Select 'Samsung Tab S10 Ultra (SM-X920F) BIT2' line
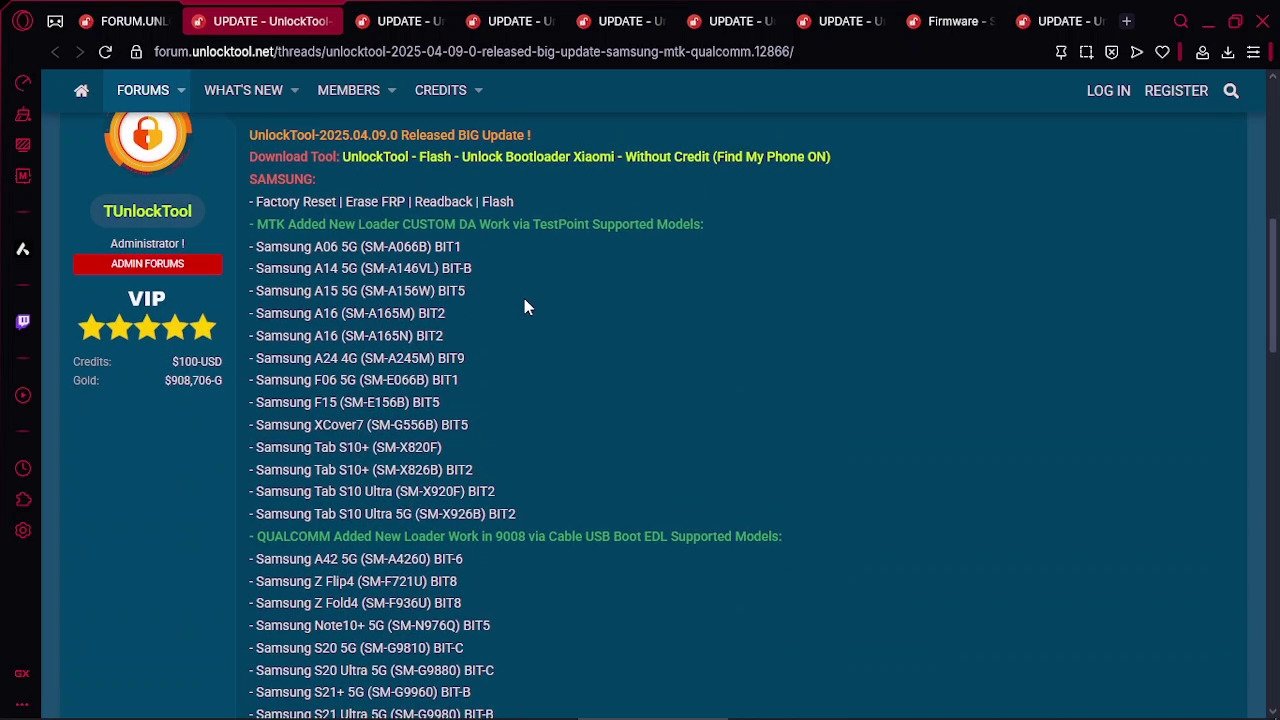The width and height of the screenshot is (1280, 720). coord(372,491)
